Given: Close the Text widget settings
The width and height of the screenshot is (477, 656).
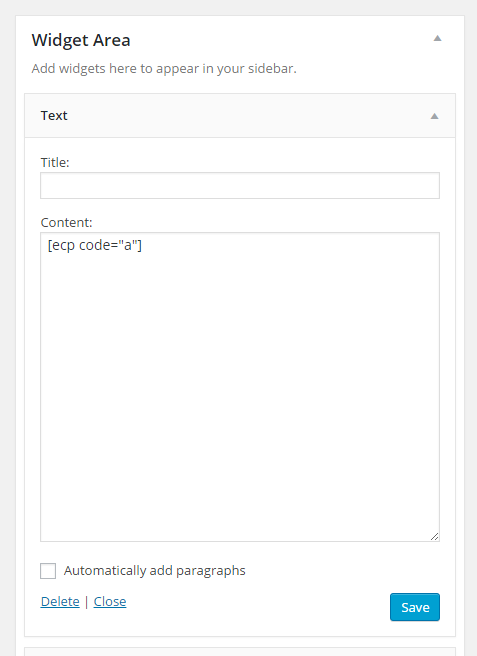Looking at the screenshot, I should (x=110, y=601).
